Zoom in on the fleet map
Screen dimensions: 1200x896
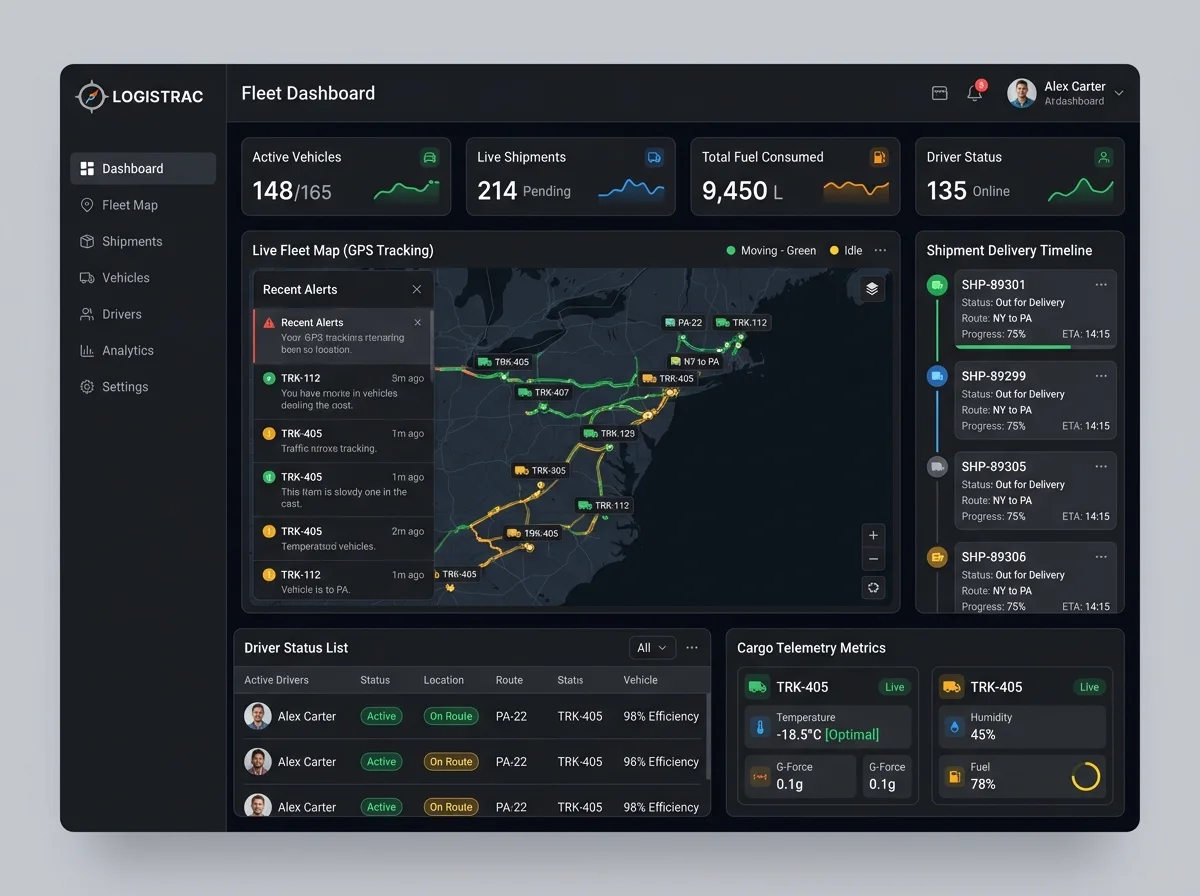873,536
